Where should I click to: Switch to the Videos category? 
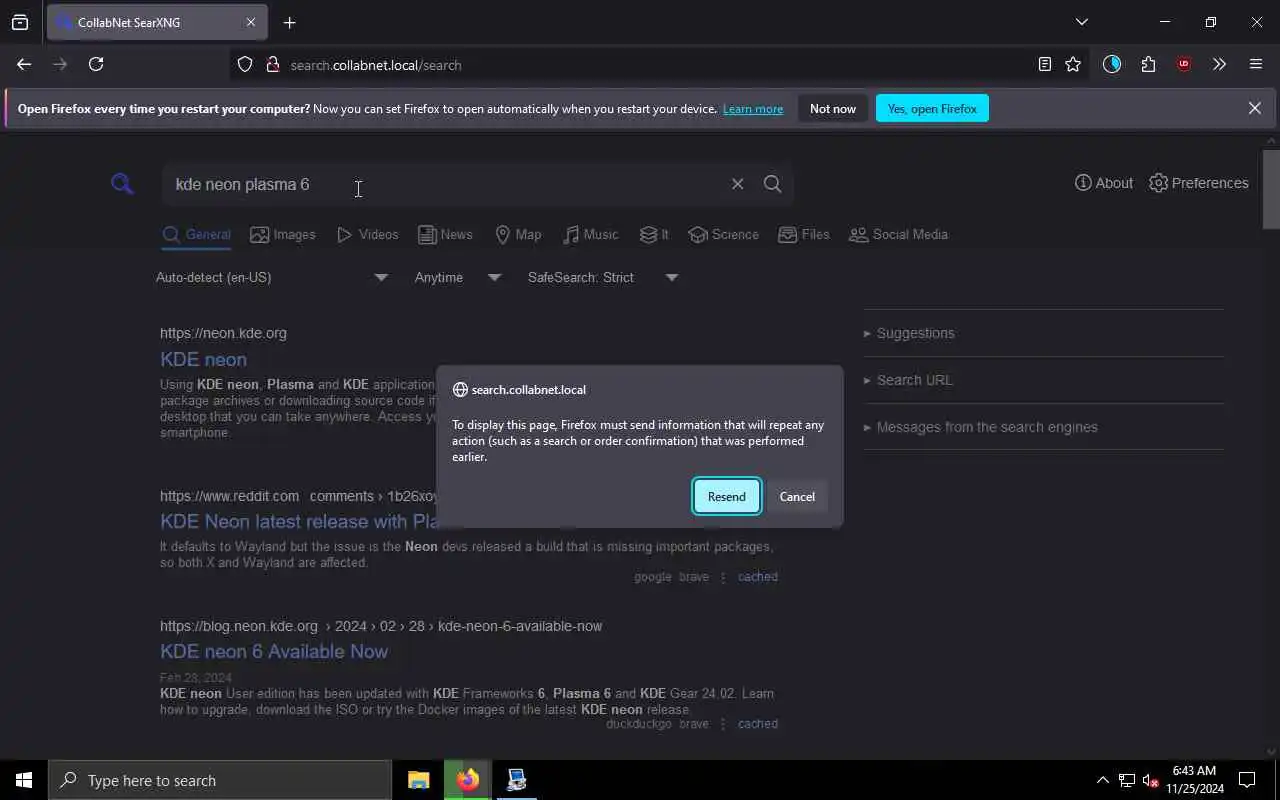pos(368,235)
